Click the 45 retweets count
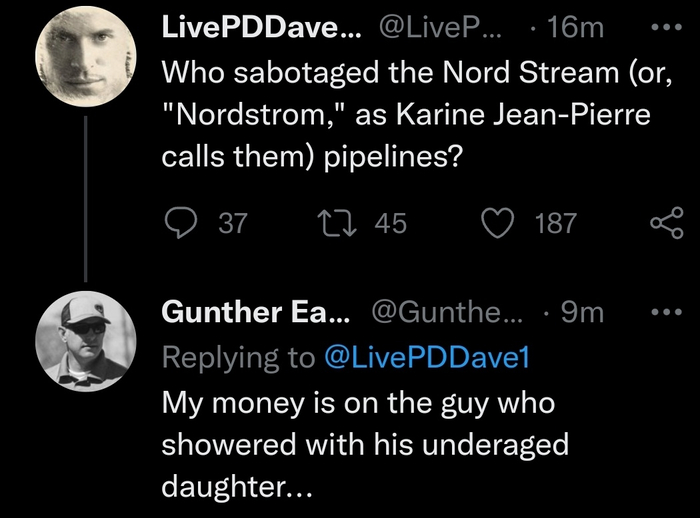700x518 pixels. 390,224
